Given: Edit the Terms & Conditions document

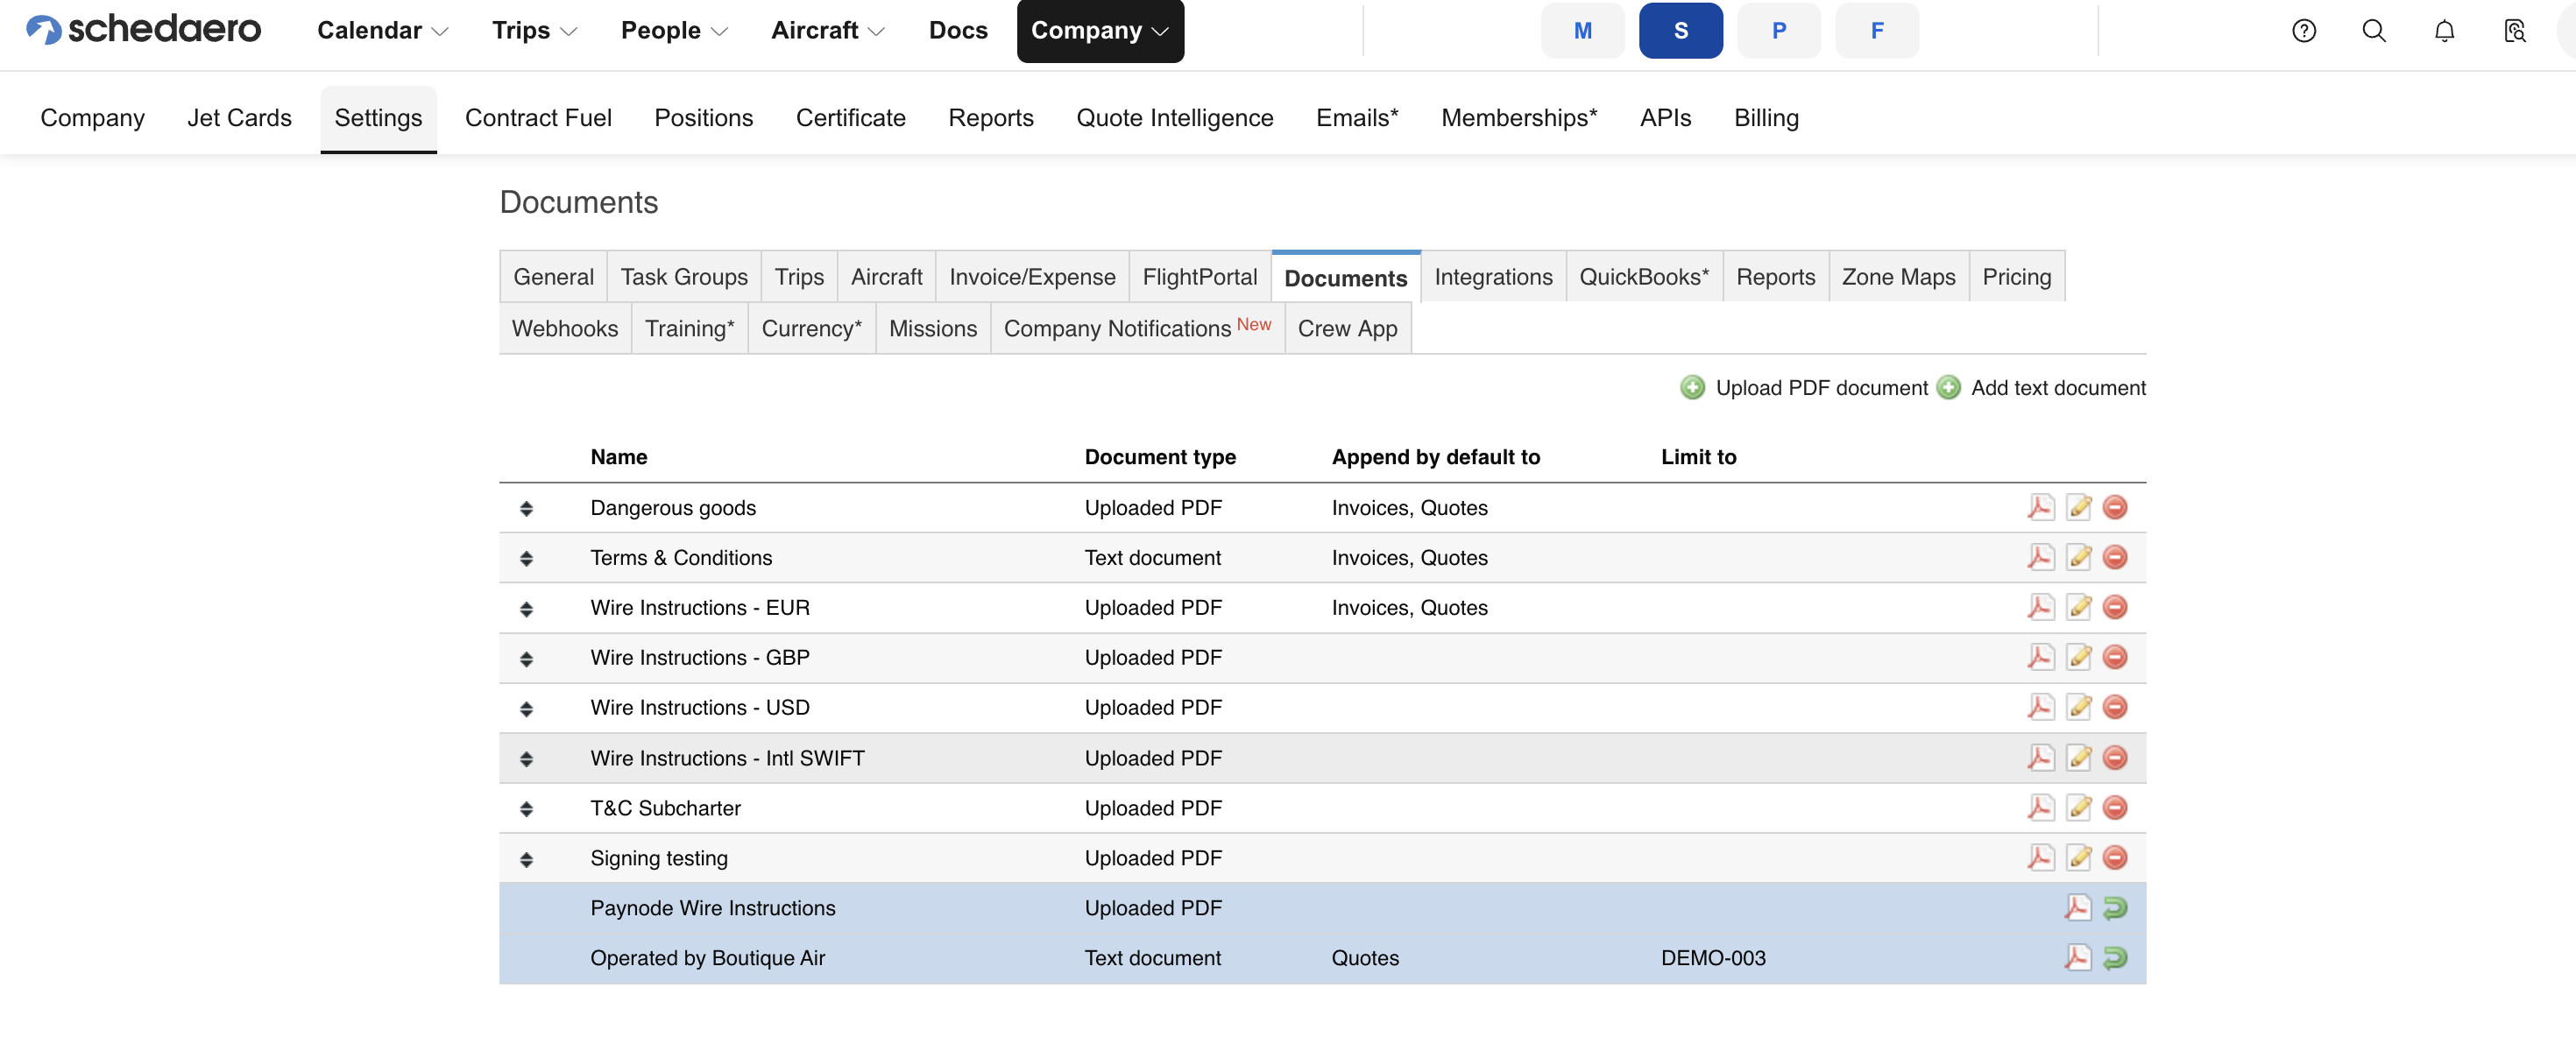Looking at the screenshot, I should [x=2079, y=557].
